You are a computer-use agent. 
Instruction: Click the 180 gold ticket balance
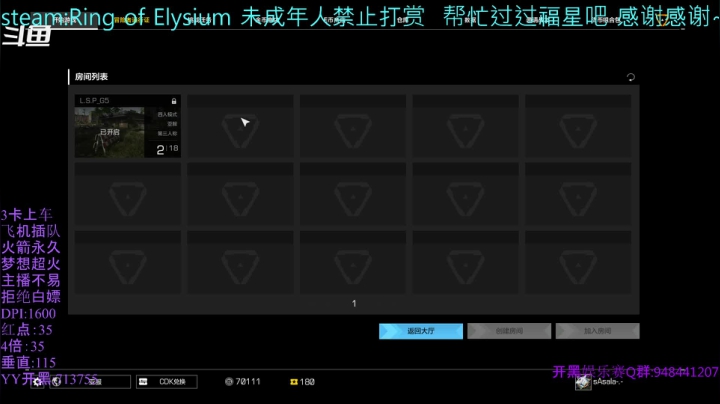302,382
